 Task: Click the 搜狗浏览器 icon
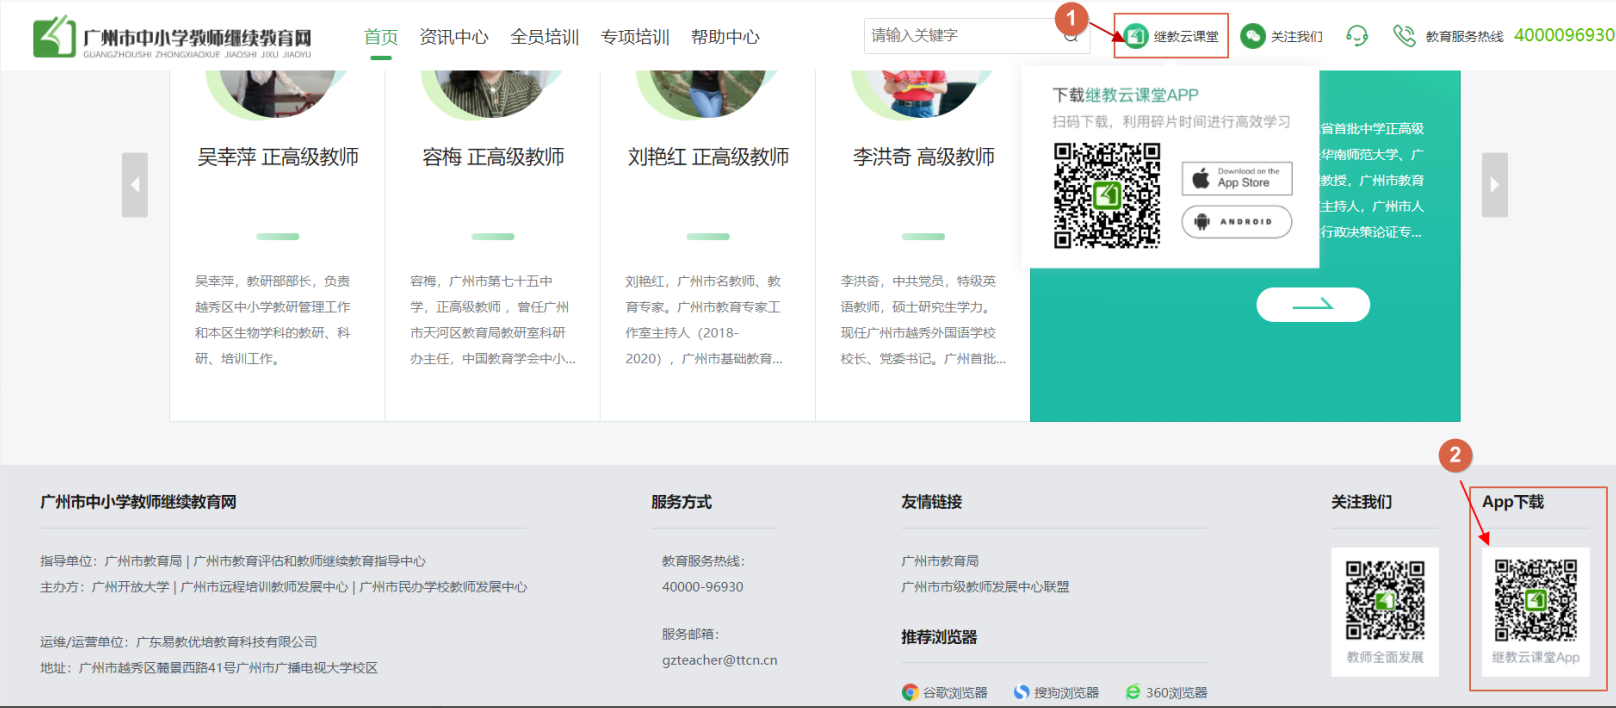click(x=1021, y=692)
